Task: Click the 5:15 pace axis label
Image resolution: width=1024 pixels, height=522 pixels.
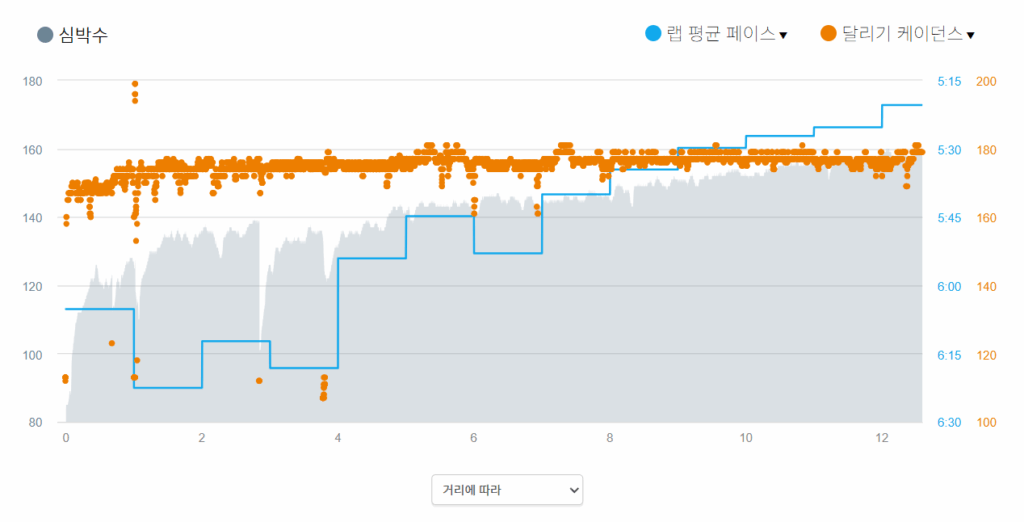Action: coord(948,82)
